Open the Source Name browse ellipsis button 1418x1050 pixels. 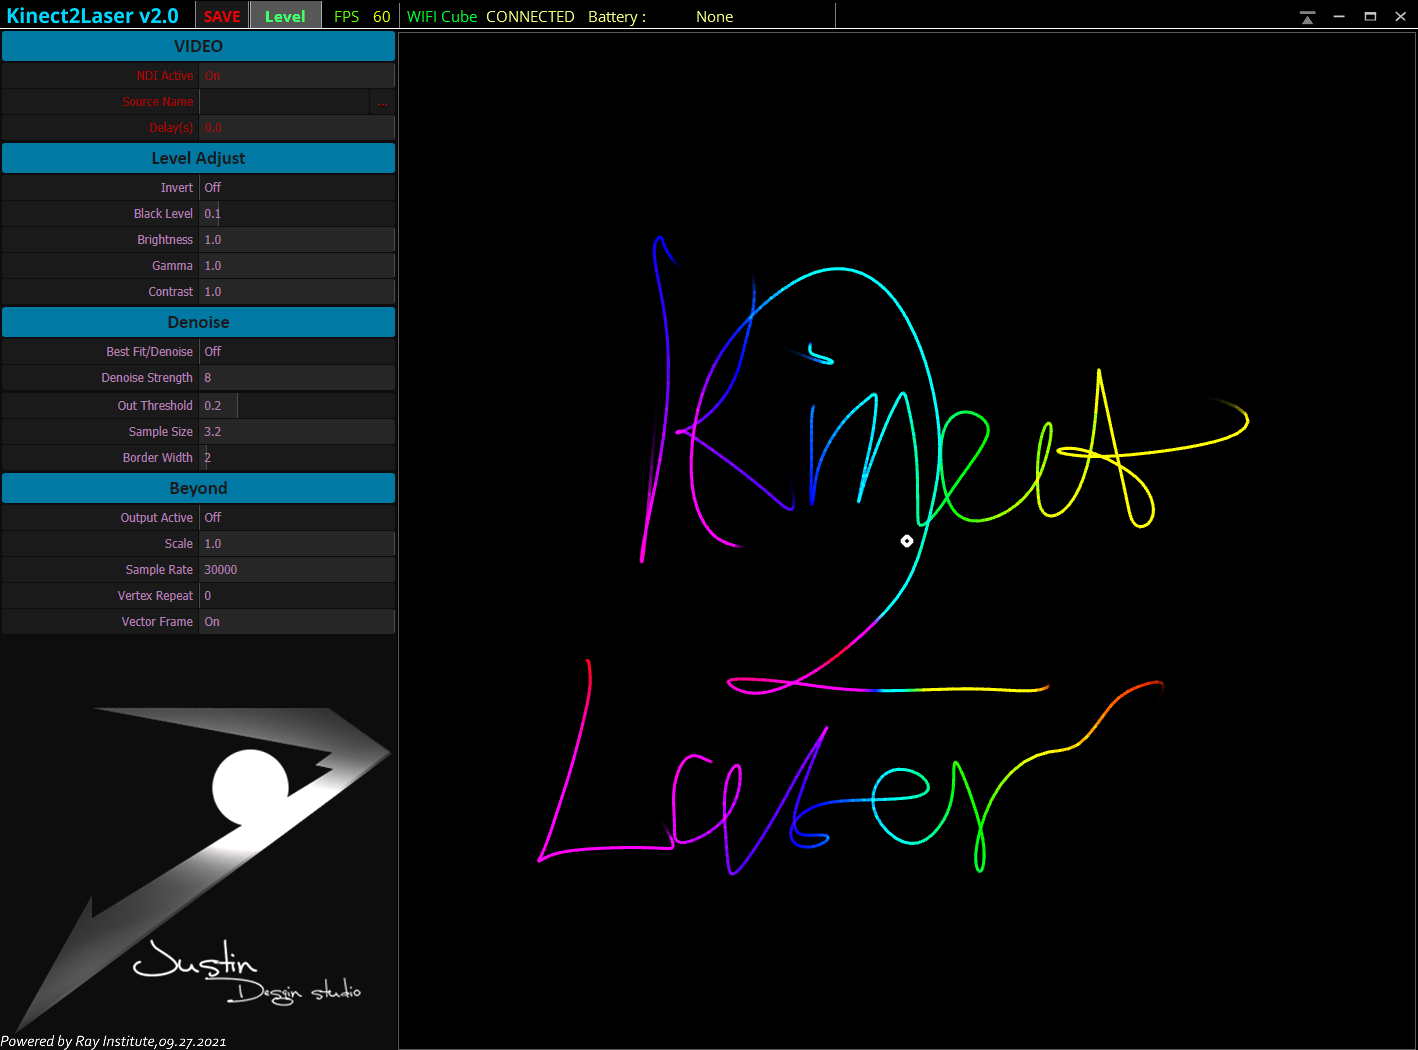382,102
